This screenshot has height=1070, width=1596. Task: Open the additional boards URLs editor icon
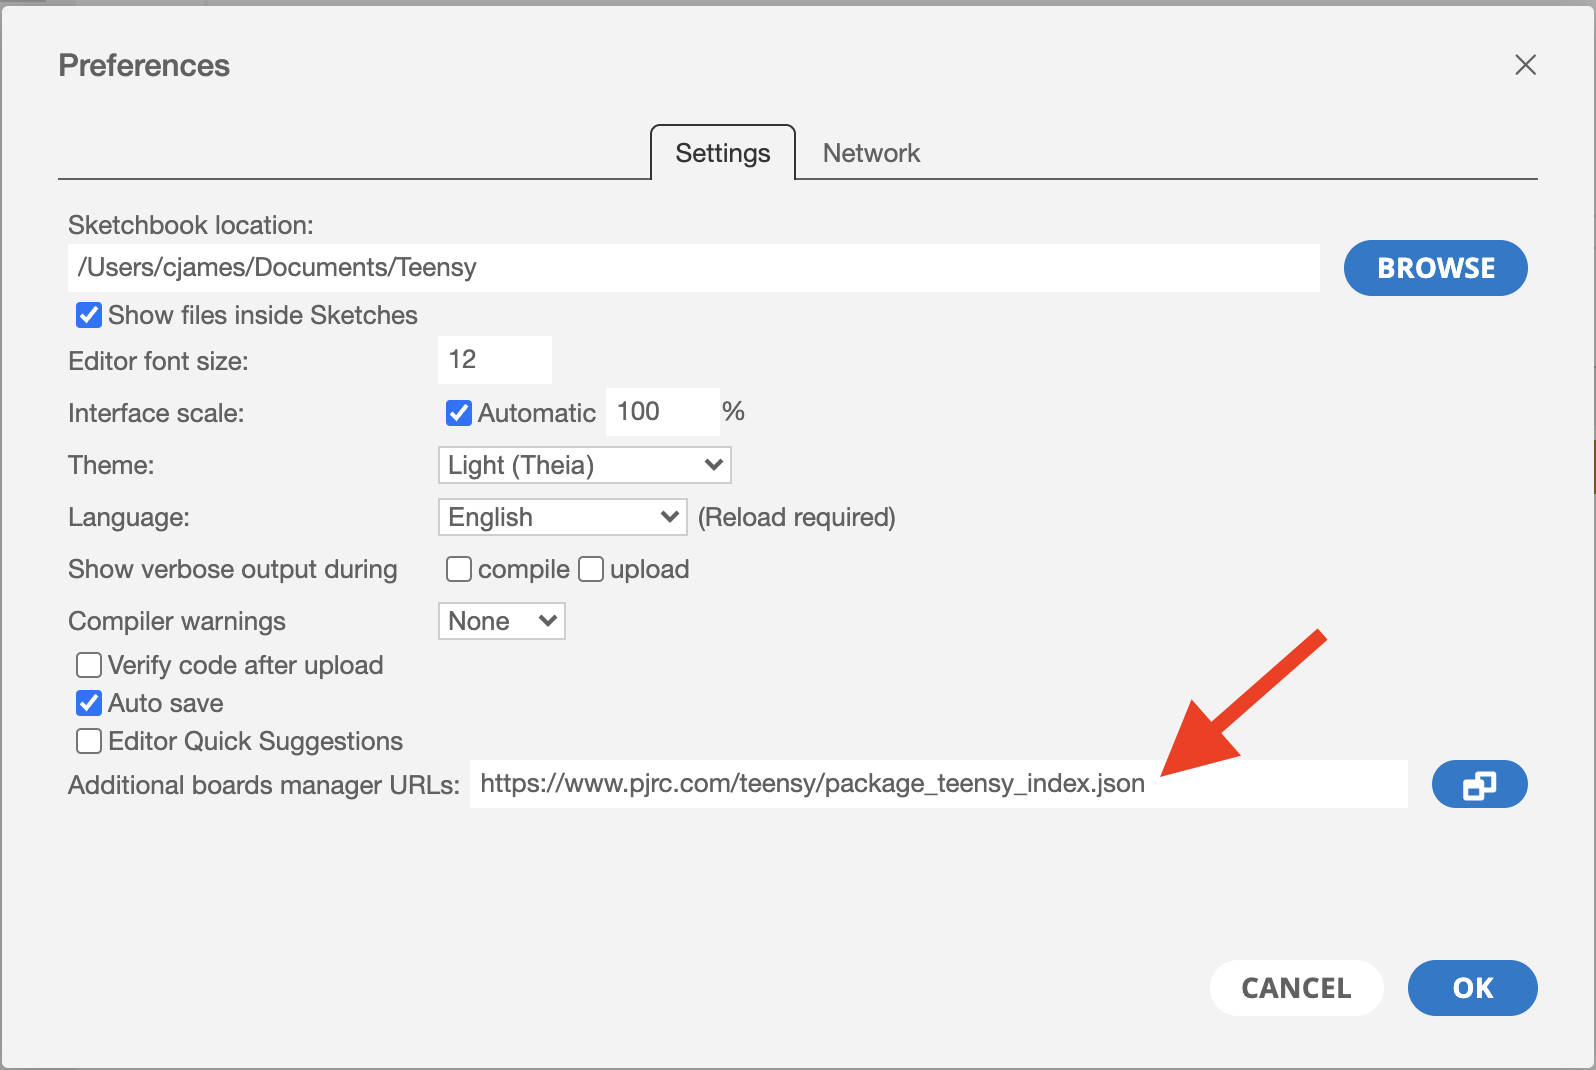coord(1478,785)
